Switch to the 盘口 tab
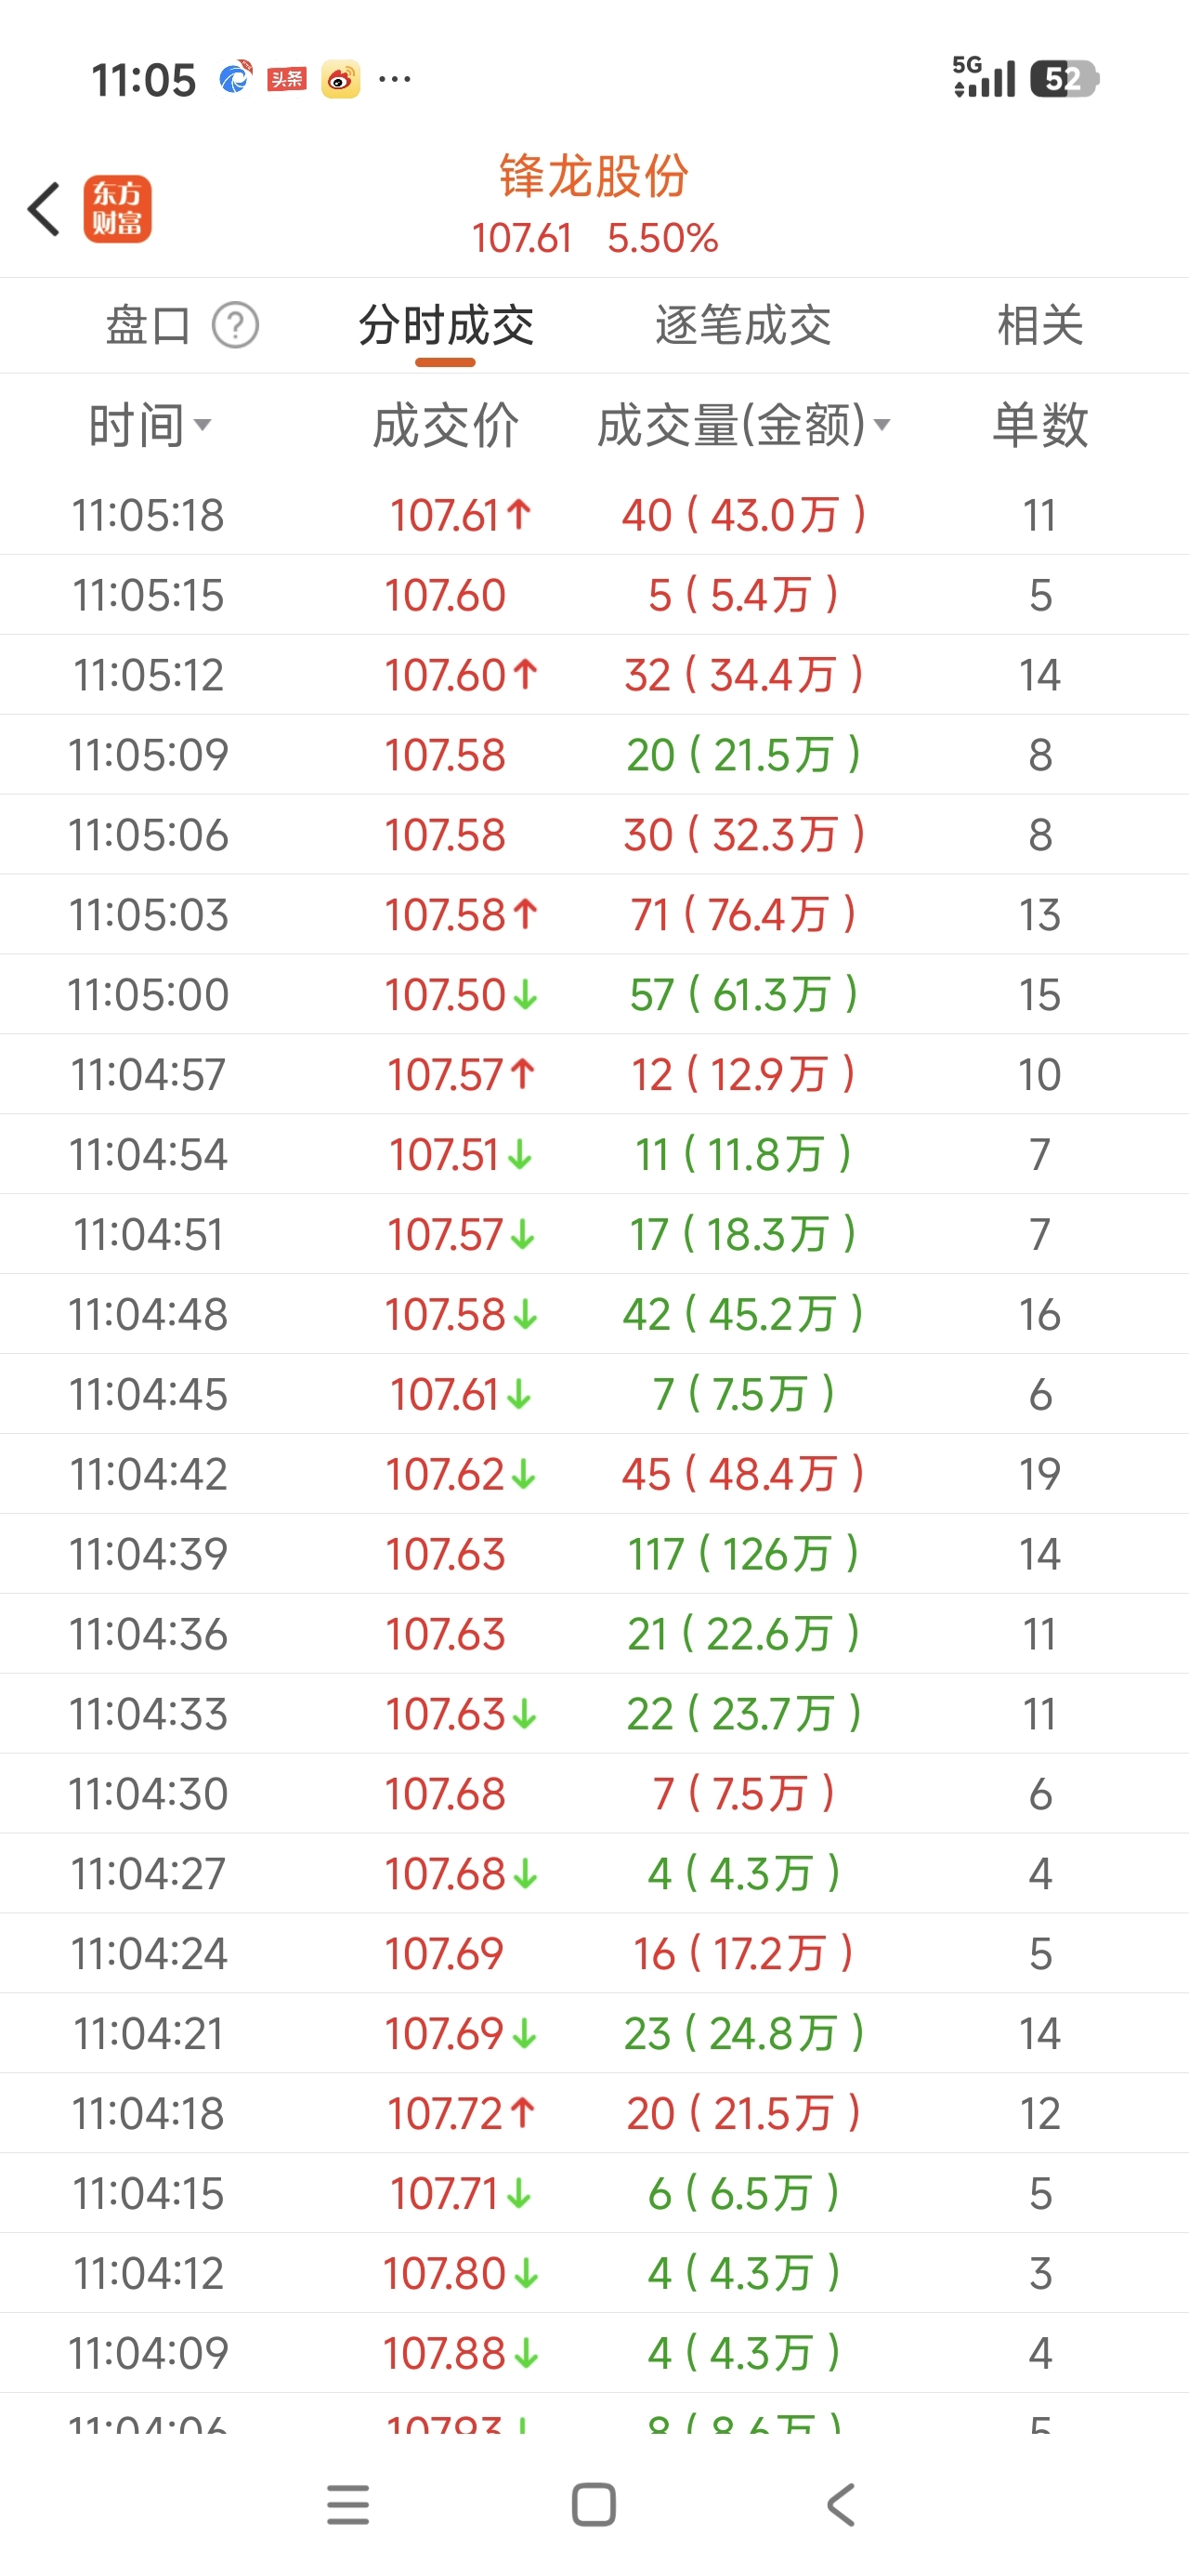The width and height of the screenshot is (1189, 2576). [x=148, y=326]
